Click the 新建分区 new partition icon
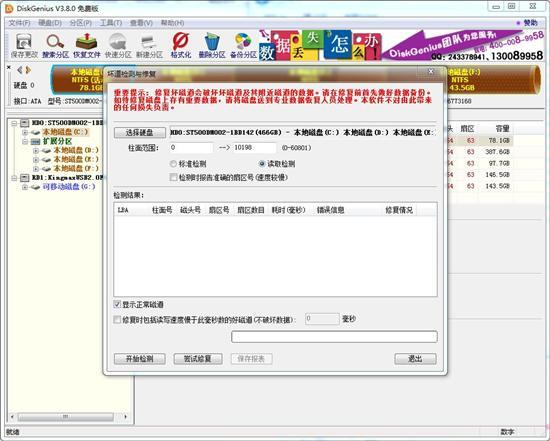The image size is (550, 441). pos(149,46)
